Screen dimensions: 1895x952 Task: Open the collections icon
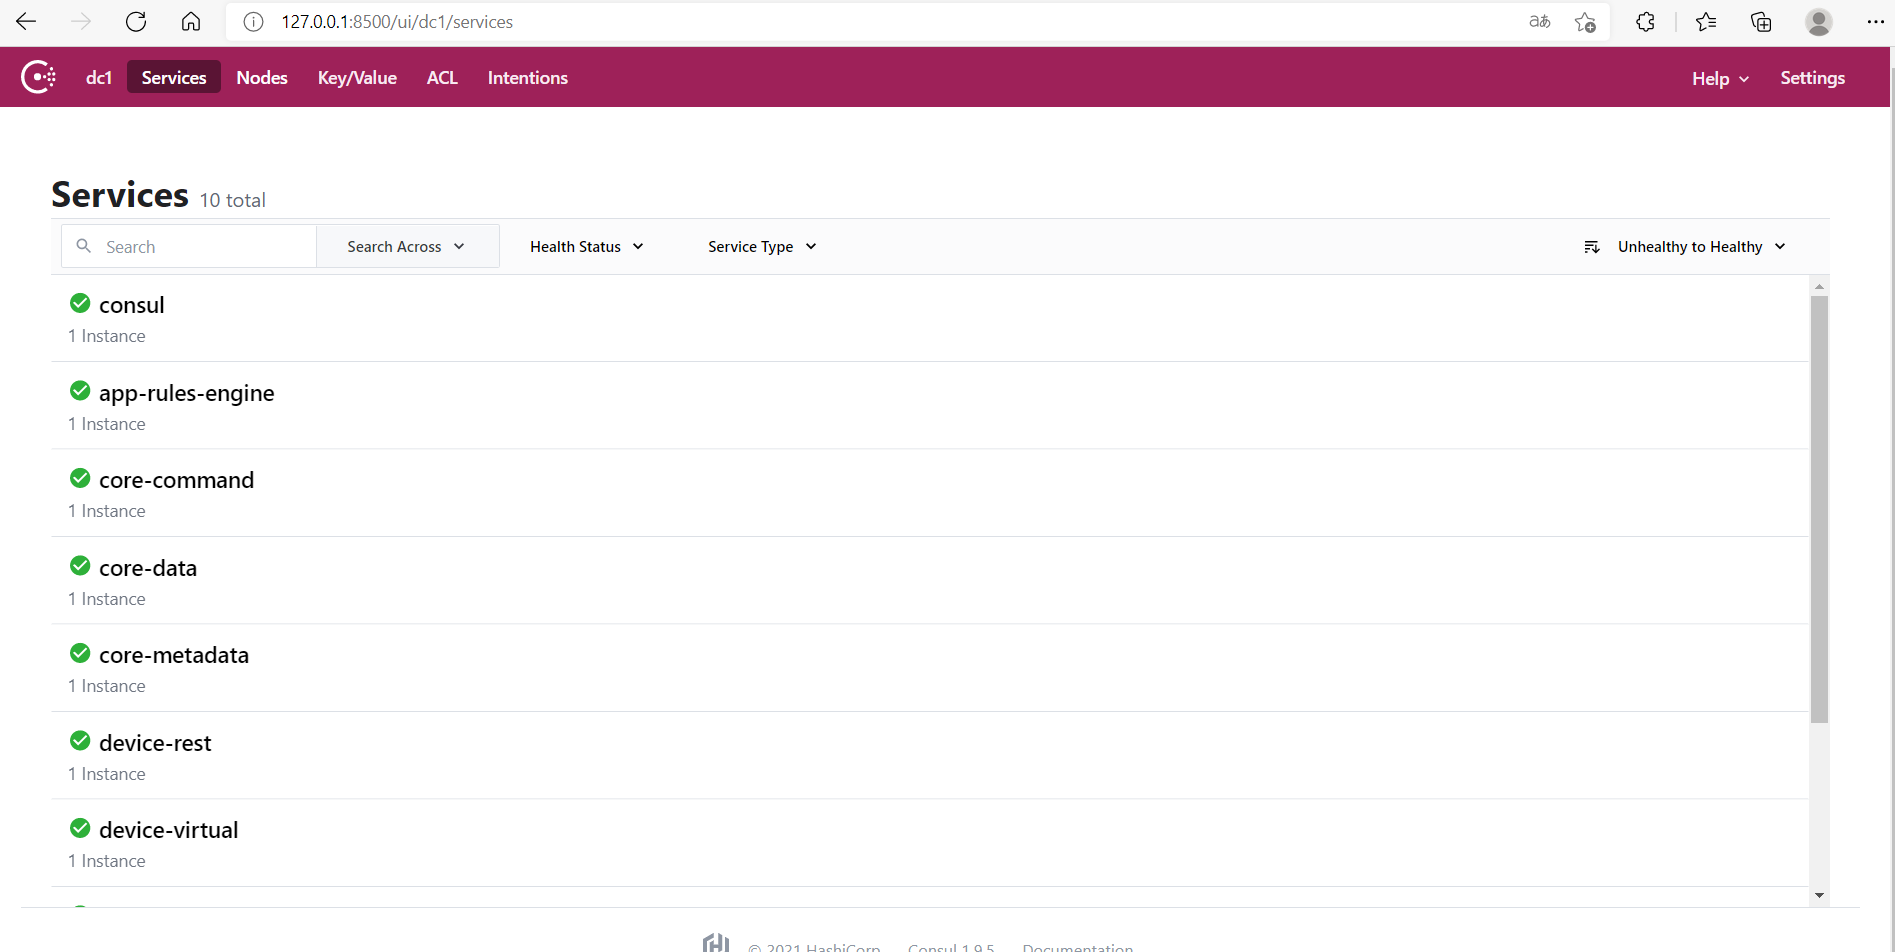(1761, 21)
